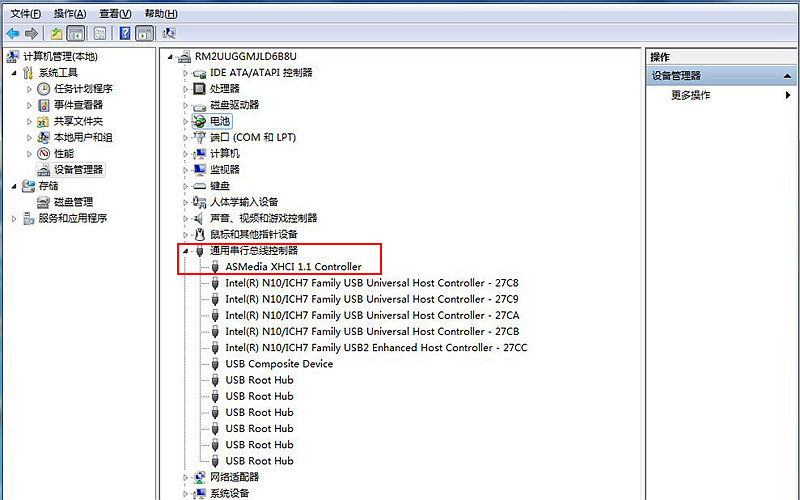Click the Scan for hardware changes icon
The height and width of the screenshot is (500, 800).
pos(169,34)
